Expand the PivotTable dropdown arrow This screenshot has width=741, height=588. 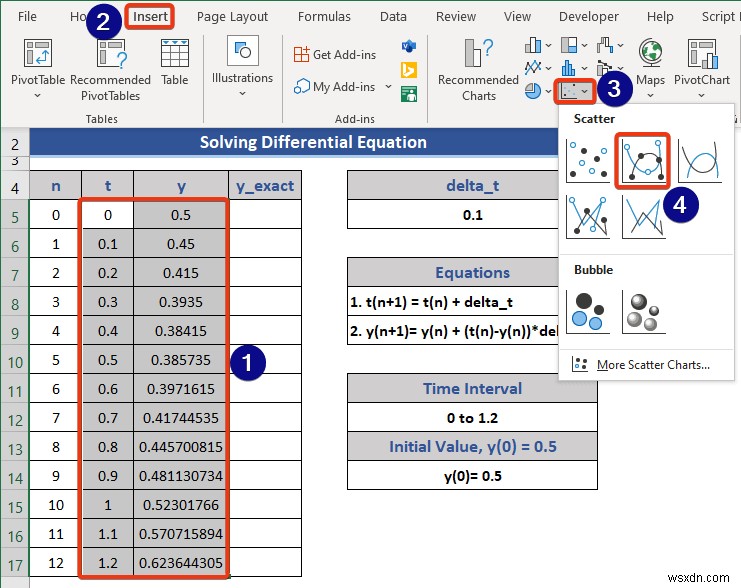pyautogui.click(x=37, y=95)
